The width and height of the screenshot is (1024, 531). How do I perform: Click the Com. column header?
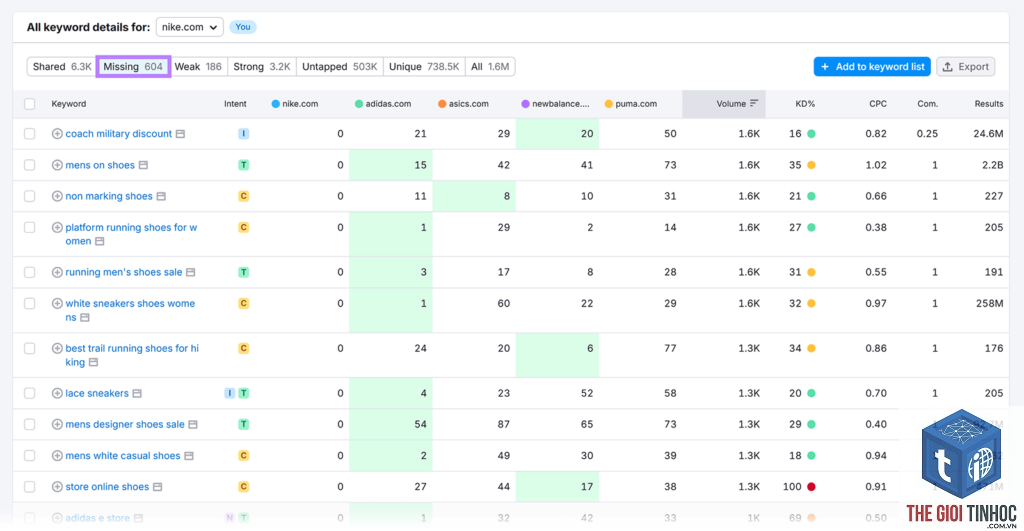[x=927, y=104]
